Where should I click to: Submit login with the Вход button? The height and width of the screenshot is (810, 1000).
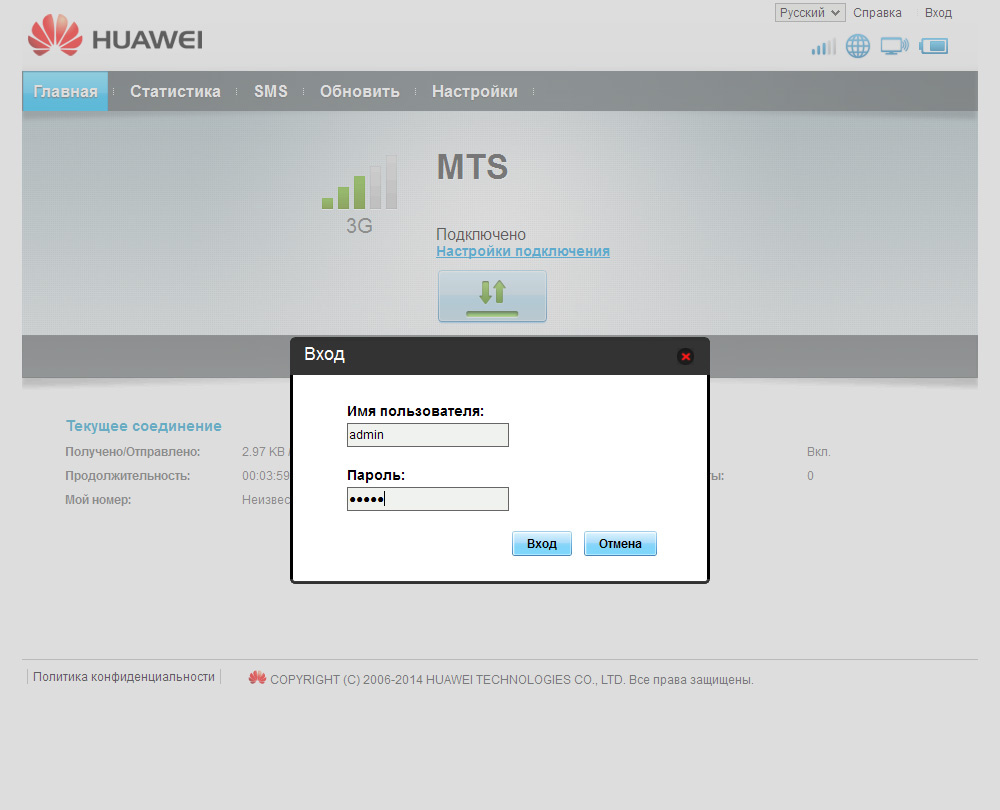coord(542,543)
